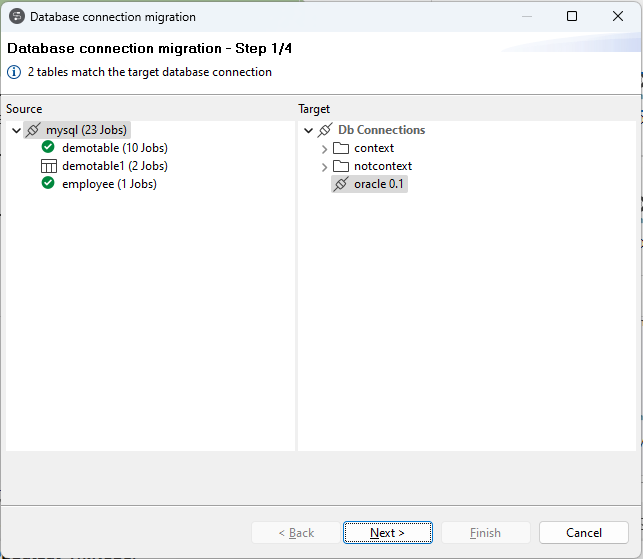643x559 pixels.
Task: Select employee (1 Jobs) entry
Action: [109, 184]
